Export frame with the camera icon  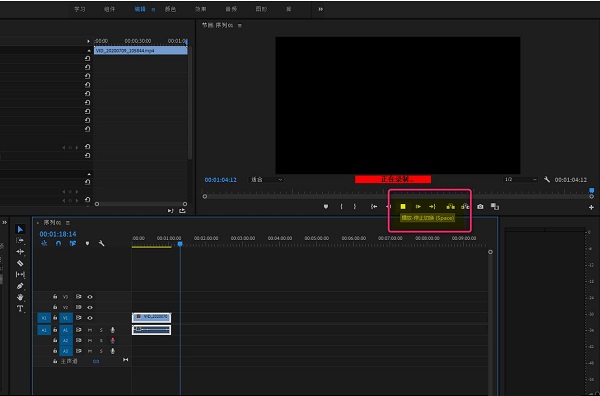click(x=480, y=207)
